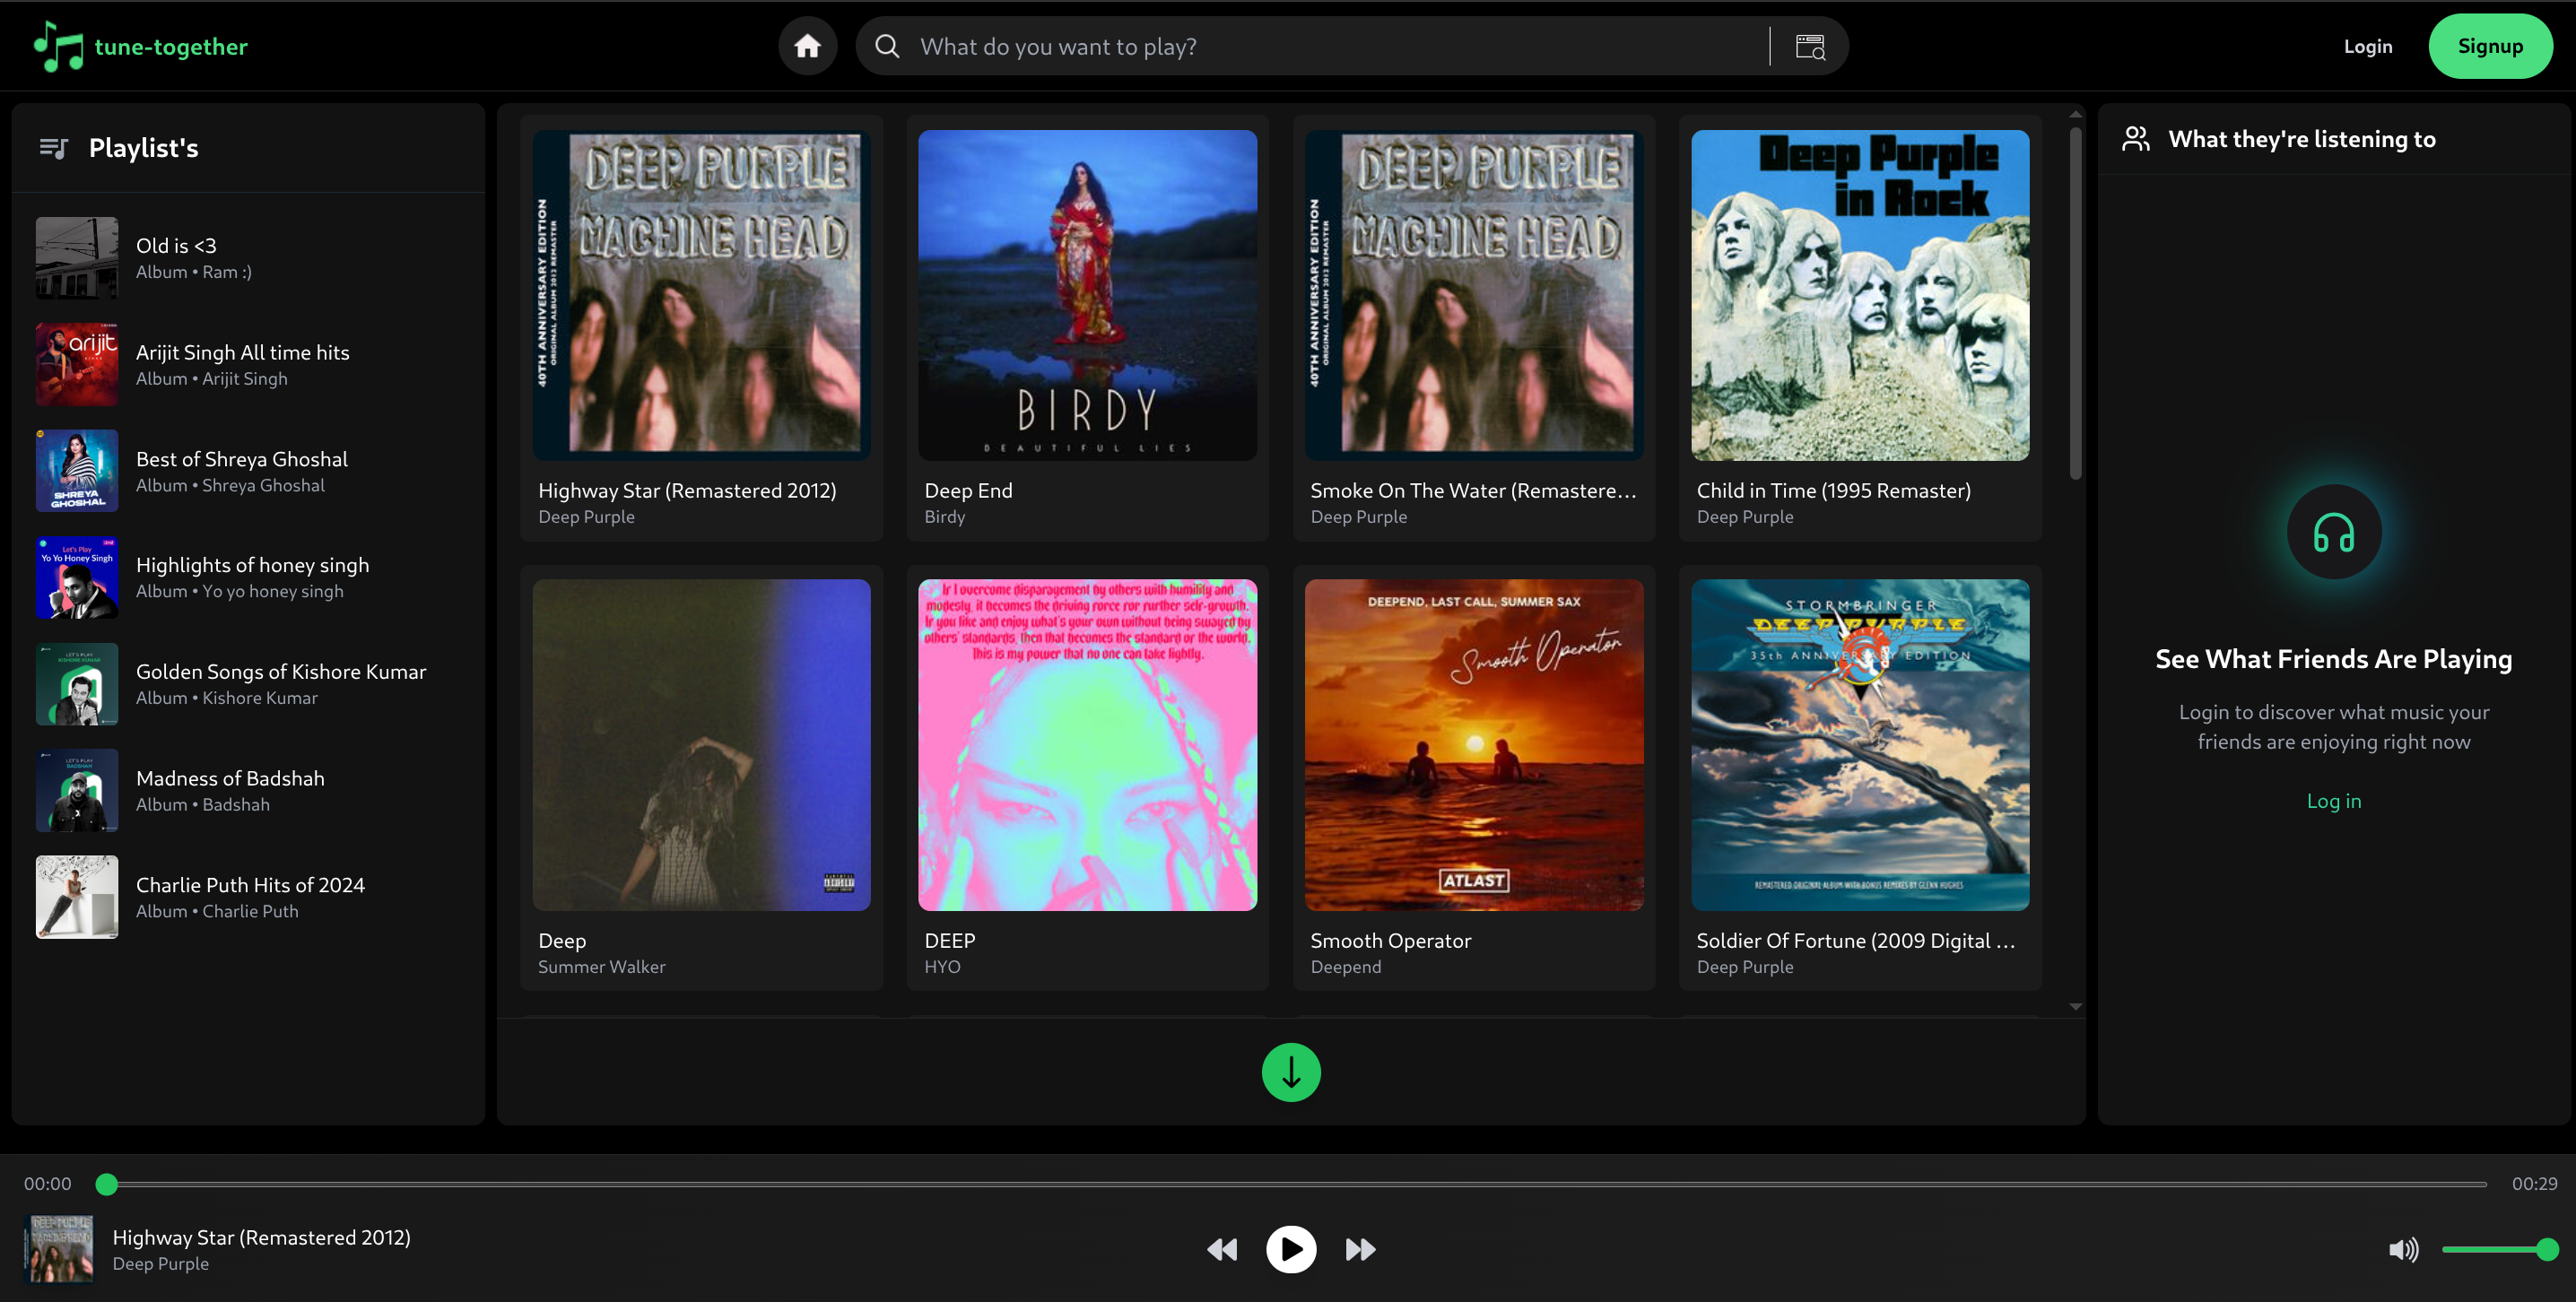Open 'Madness of Badshah' playlist
This screenshot has width=2576, height=1302.
point(248,791)
